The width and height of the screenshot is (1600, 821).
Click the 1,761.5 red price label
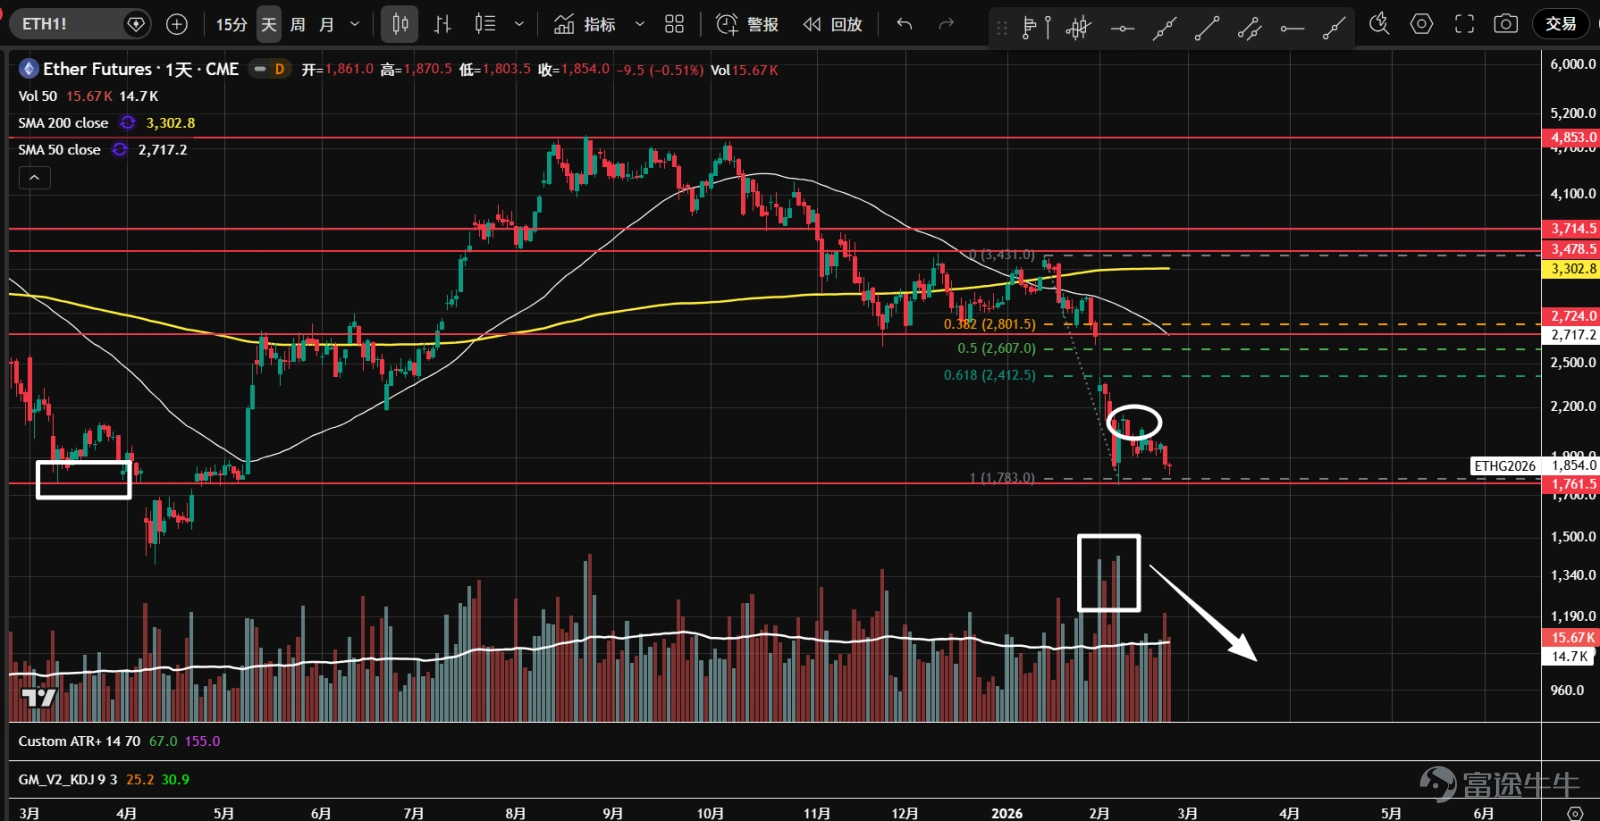[x=1573, y=484]
